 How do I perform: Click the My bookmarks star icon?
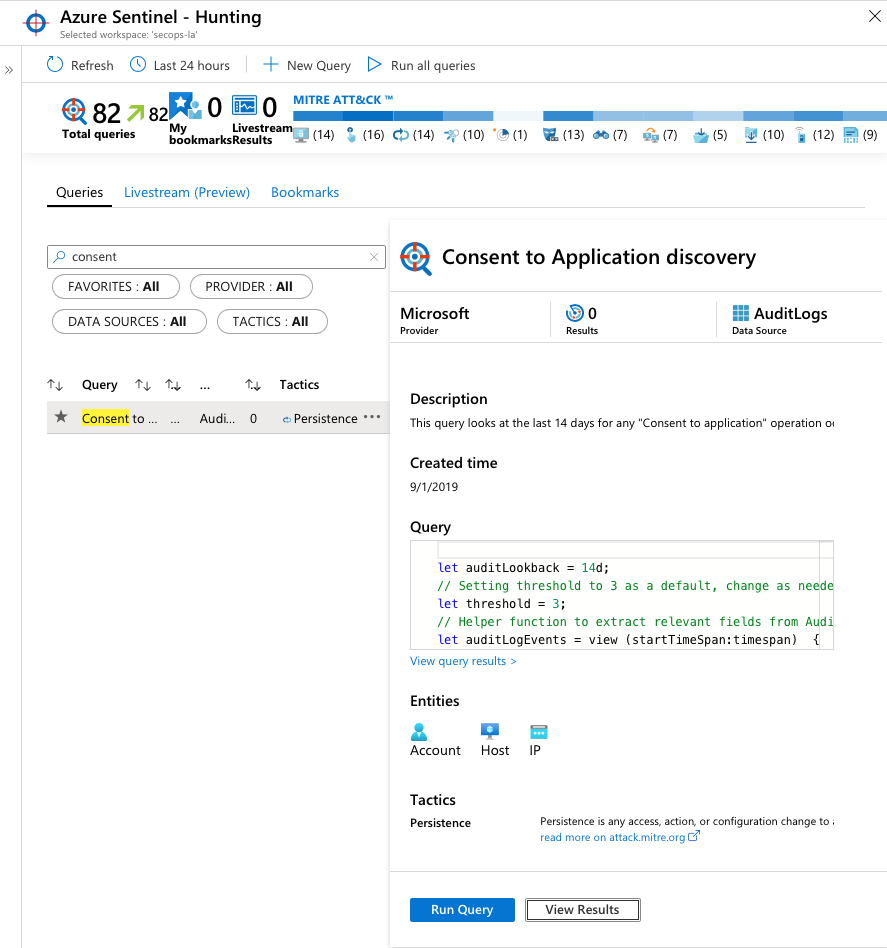185,106
